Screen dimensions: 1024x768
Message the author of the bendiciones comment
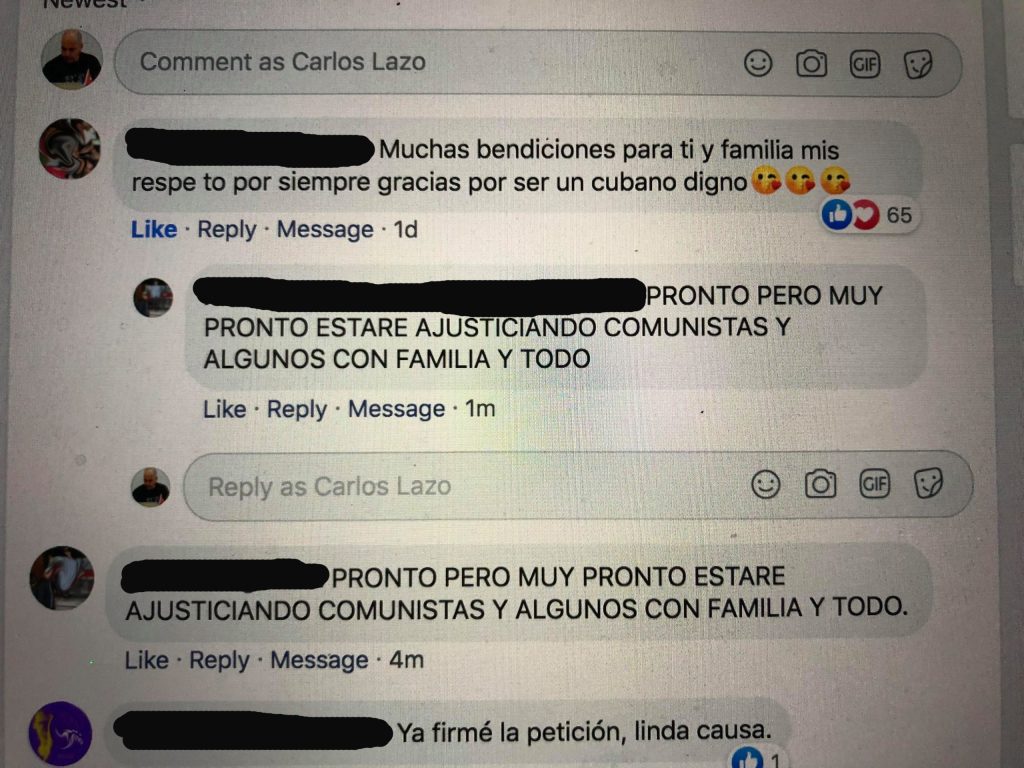[325, 230]
